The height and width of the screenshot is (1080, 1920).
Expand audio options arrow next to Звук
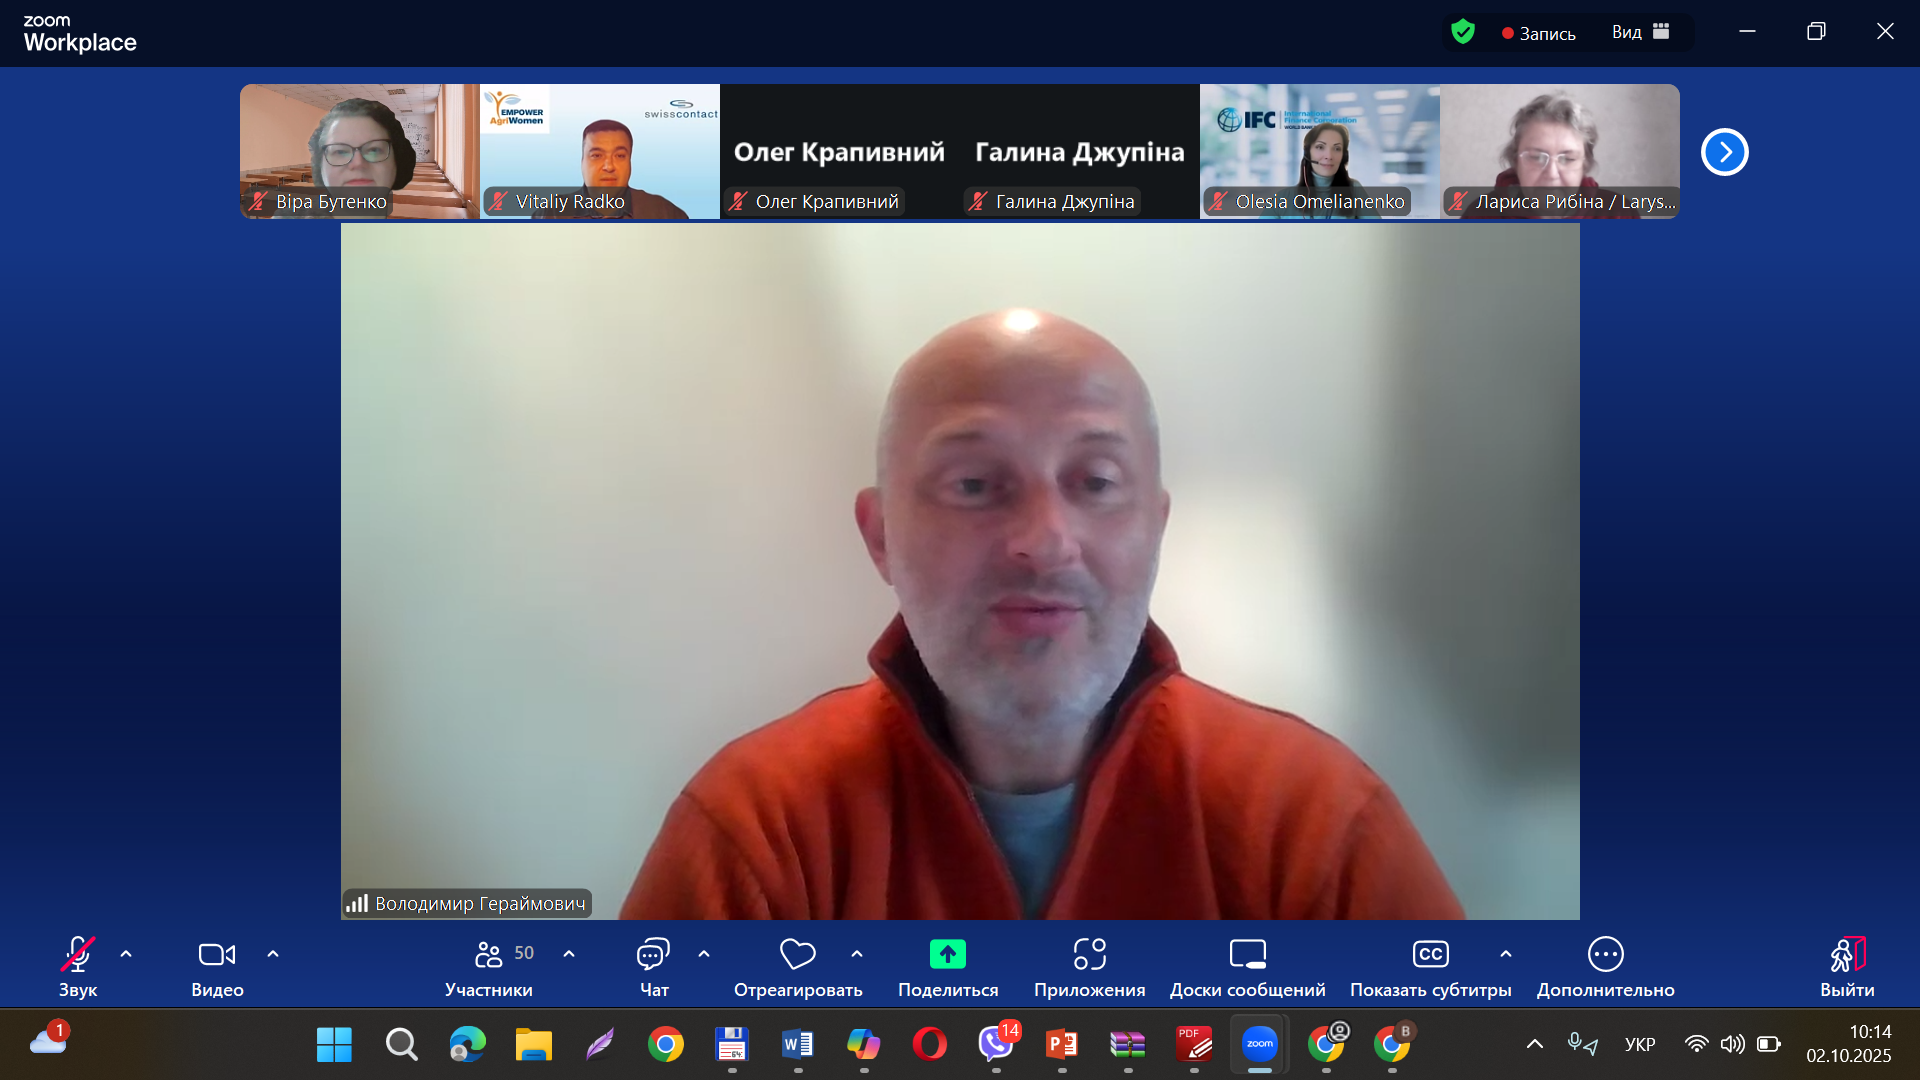[x=126, y=954]
